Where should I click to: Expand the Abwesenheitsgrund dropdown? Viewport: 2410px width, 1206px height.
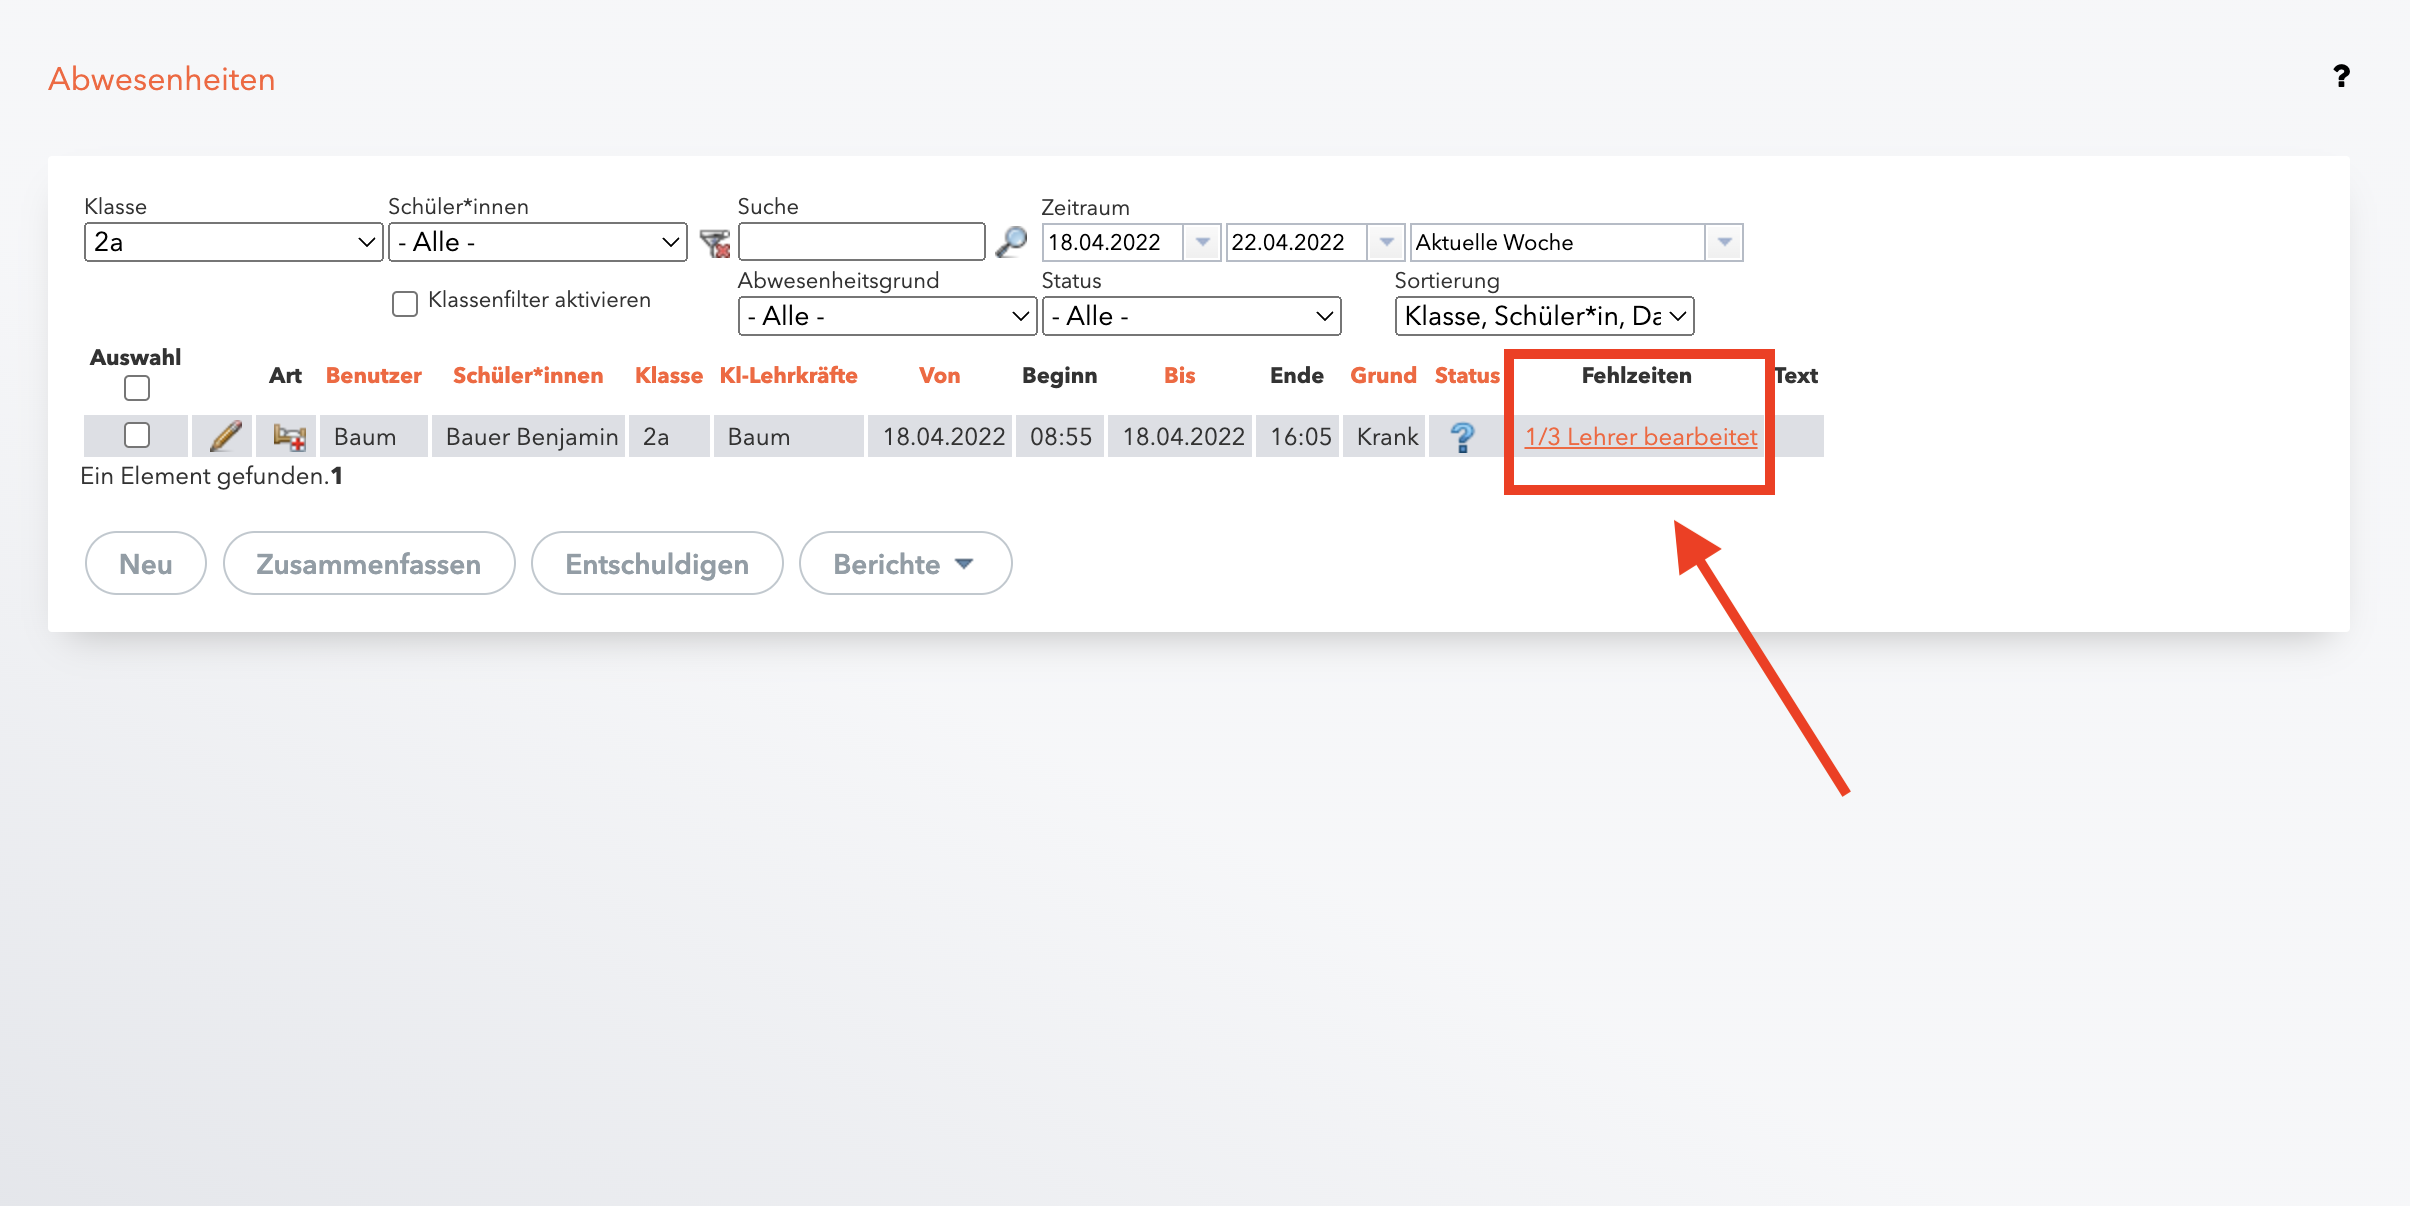pyautogui.click(x=887, y=316)
